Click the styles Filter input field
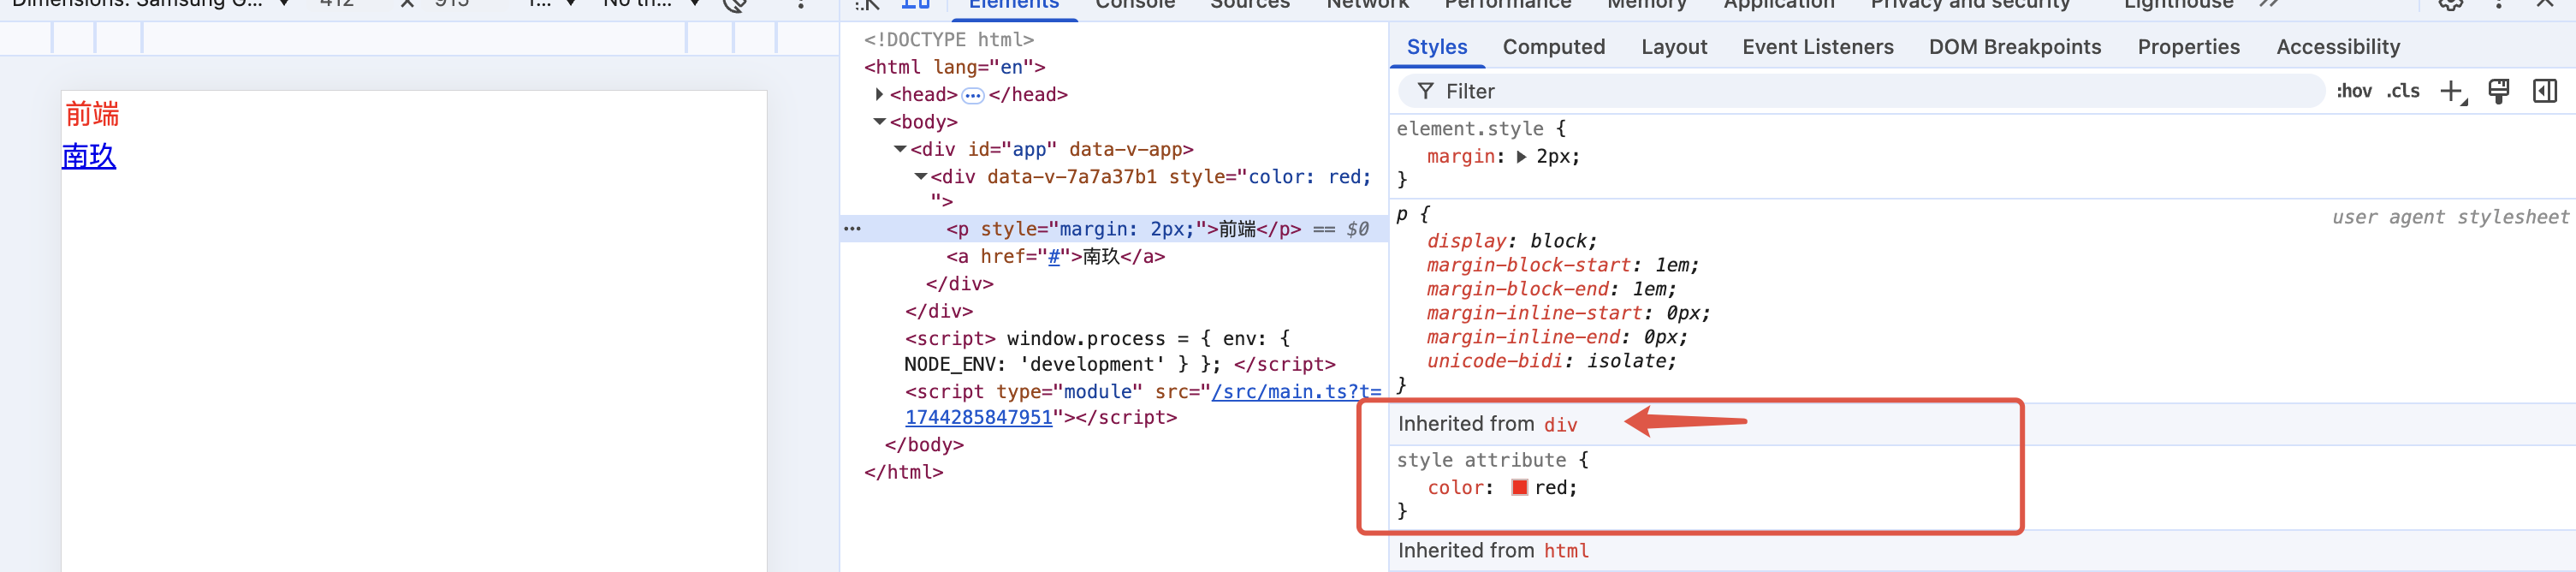 click(1860, 92)
